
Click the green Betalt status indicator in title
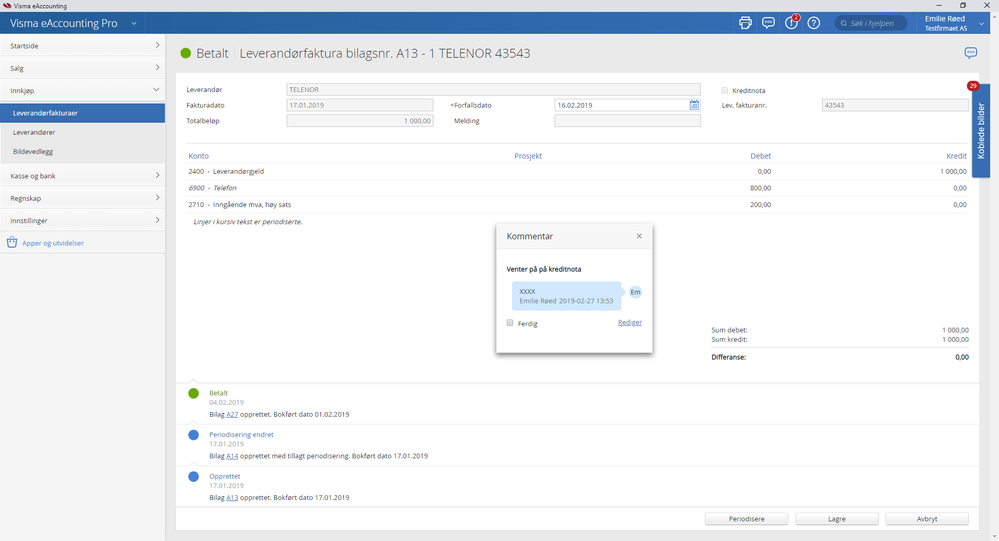pos(185,53)
